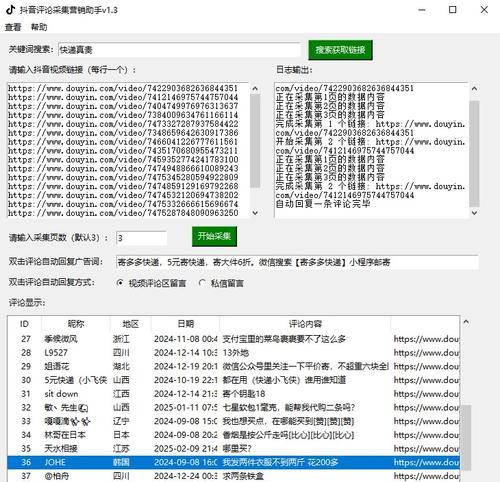The height and width of the screenshot is (482, 500).
Task: Click the 昵称 column header
Action: [76, 324]
